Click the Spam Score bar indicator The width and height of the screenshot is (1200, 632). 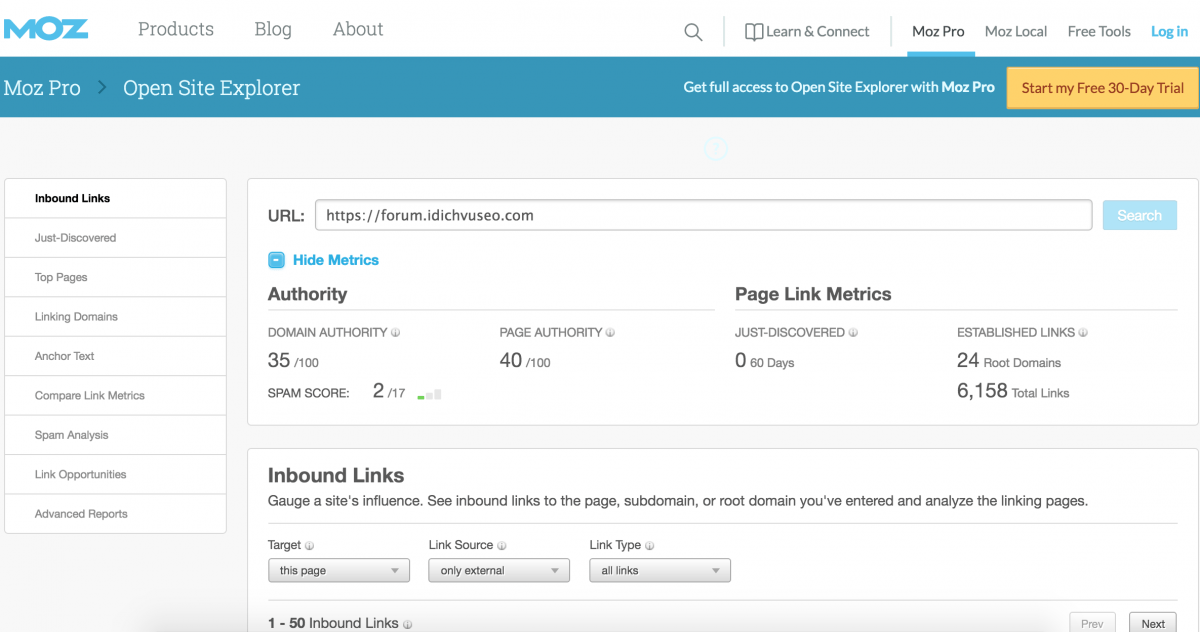[x=429, y=394]
